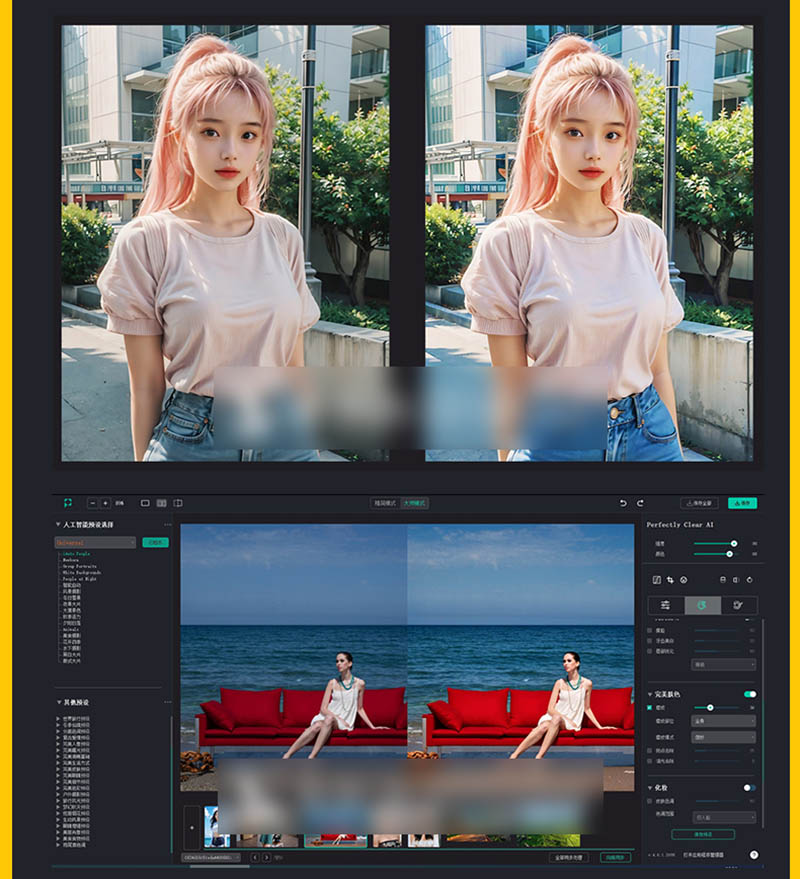
Task: Open the Universal preset group dropdown
Action: 95,543
